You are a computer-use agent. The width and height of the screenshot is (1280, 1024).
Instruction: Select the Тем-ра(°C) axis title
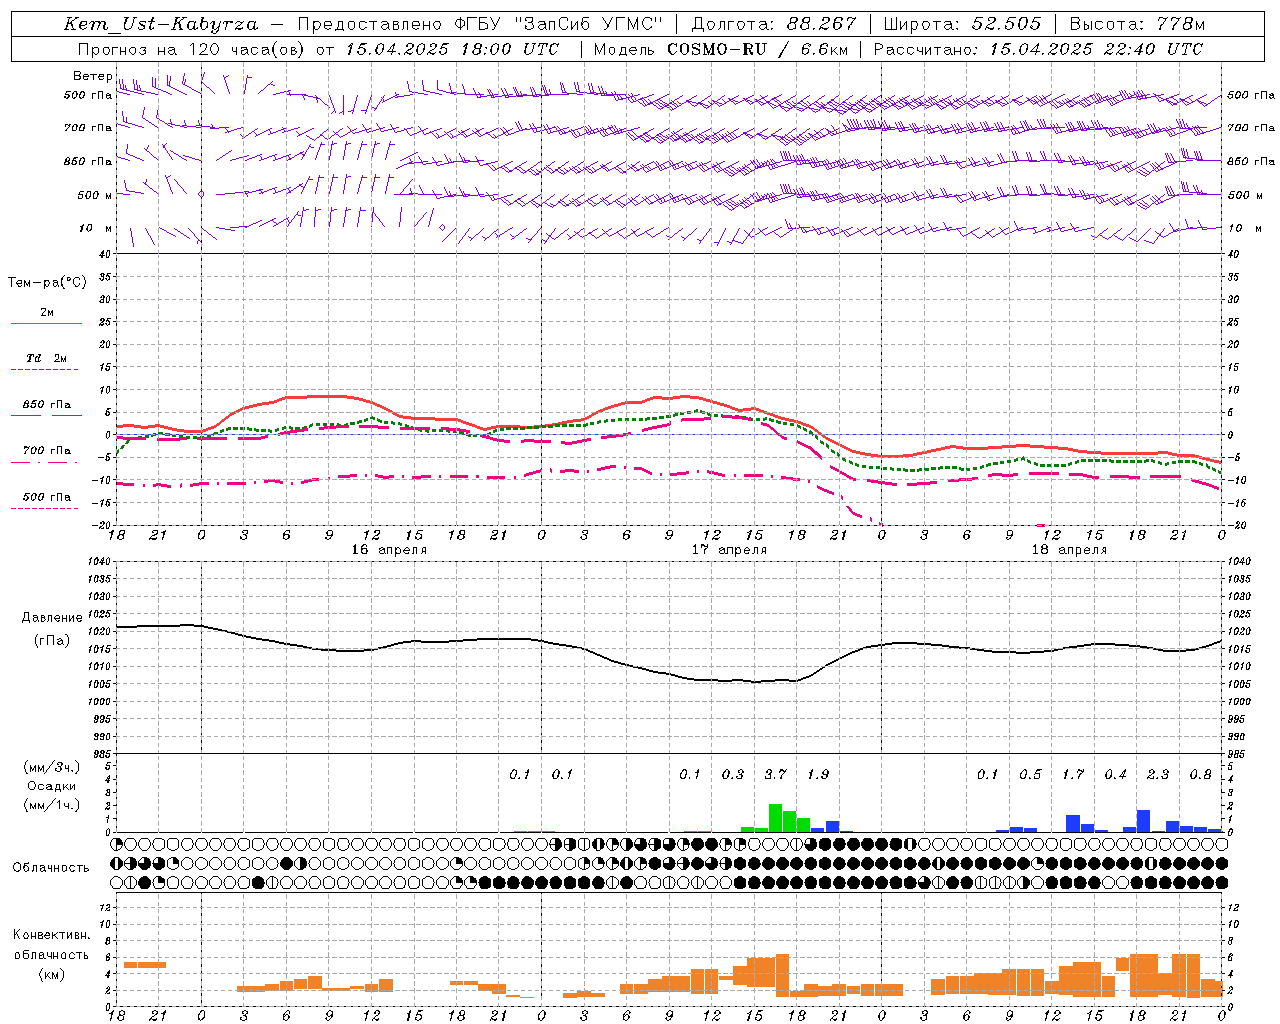pyautogui.click(x=47, y=282)
